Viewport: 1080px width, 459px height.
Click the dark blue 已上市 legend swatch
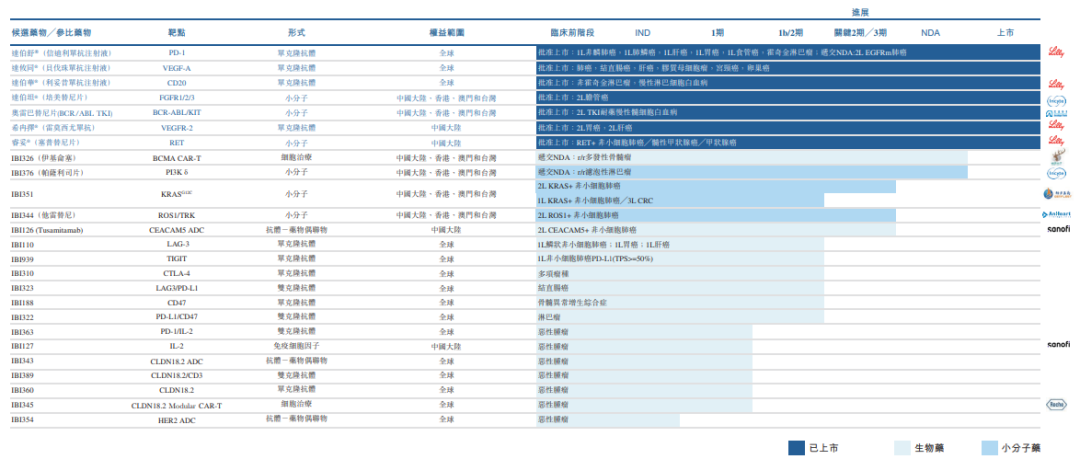[x=796, y=447]
